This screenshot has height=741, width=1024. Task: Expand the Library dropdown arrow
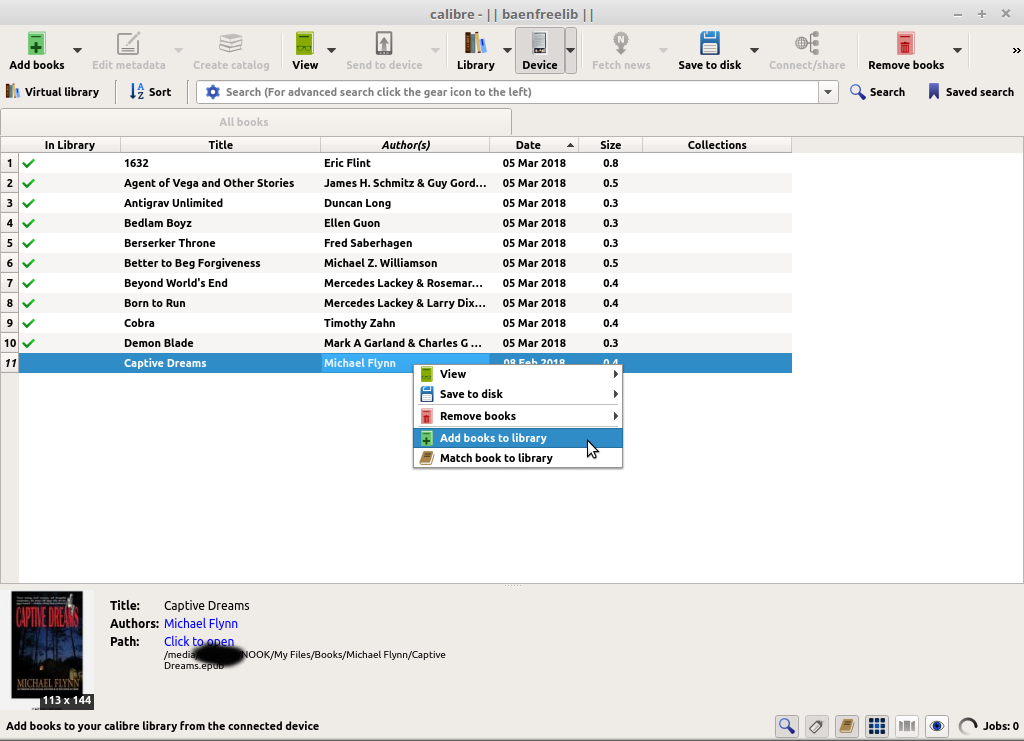tap(507, 50)
